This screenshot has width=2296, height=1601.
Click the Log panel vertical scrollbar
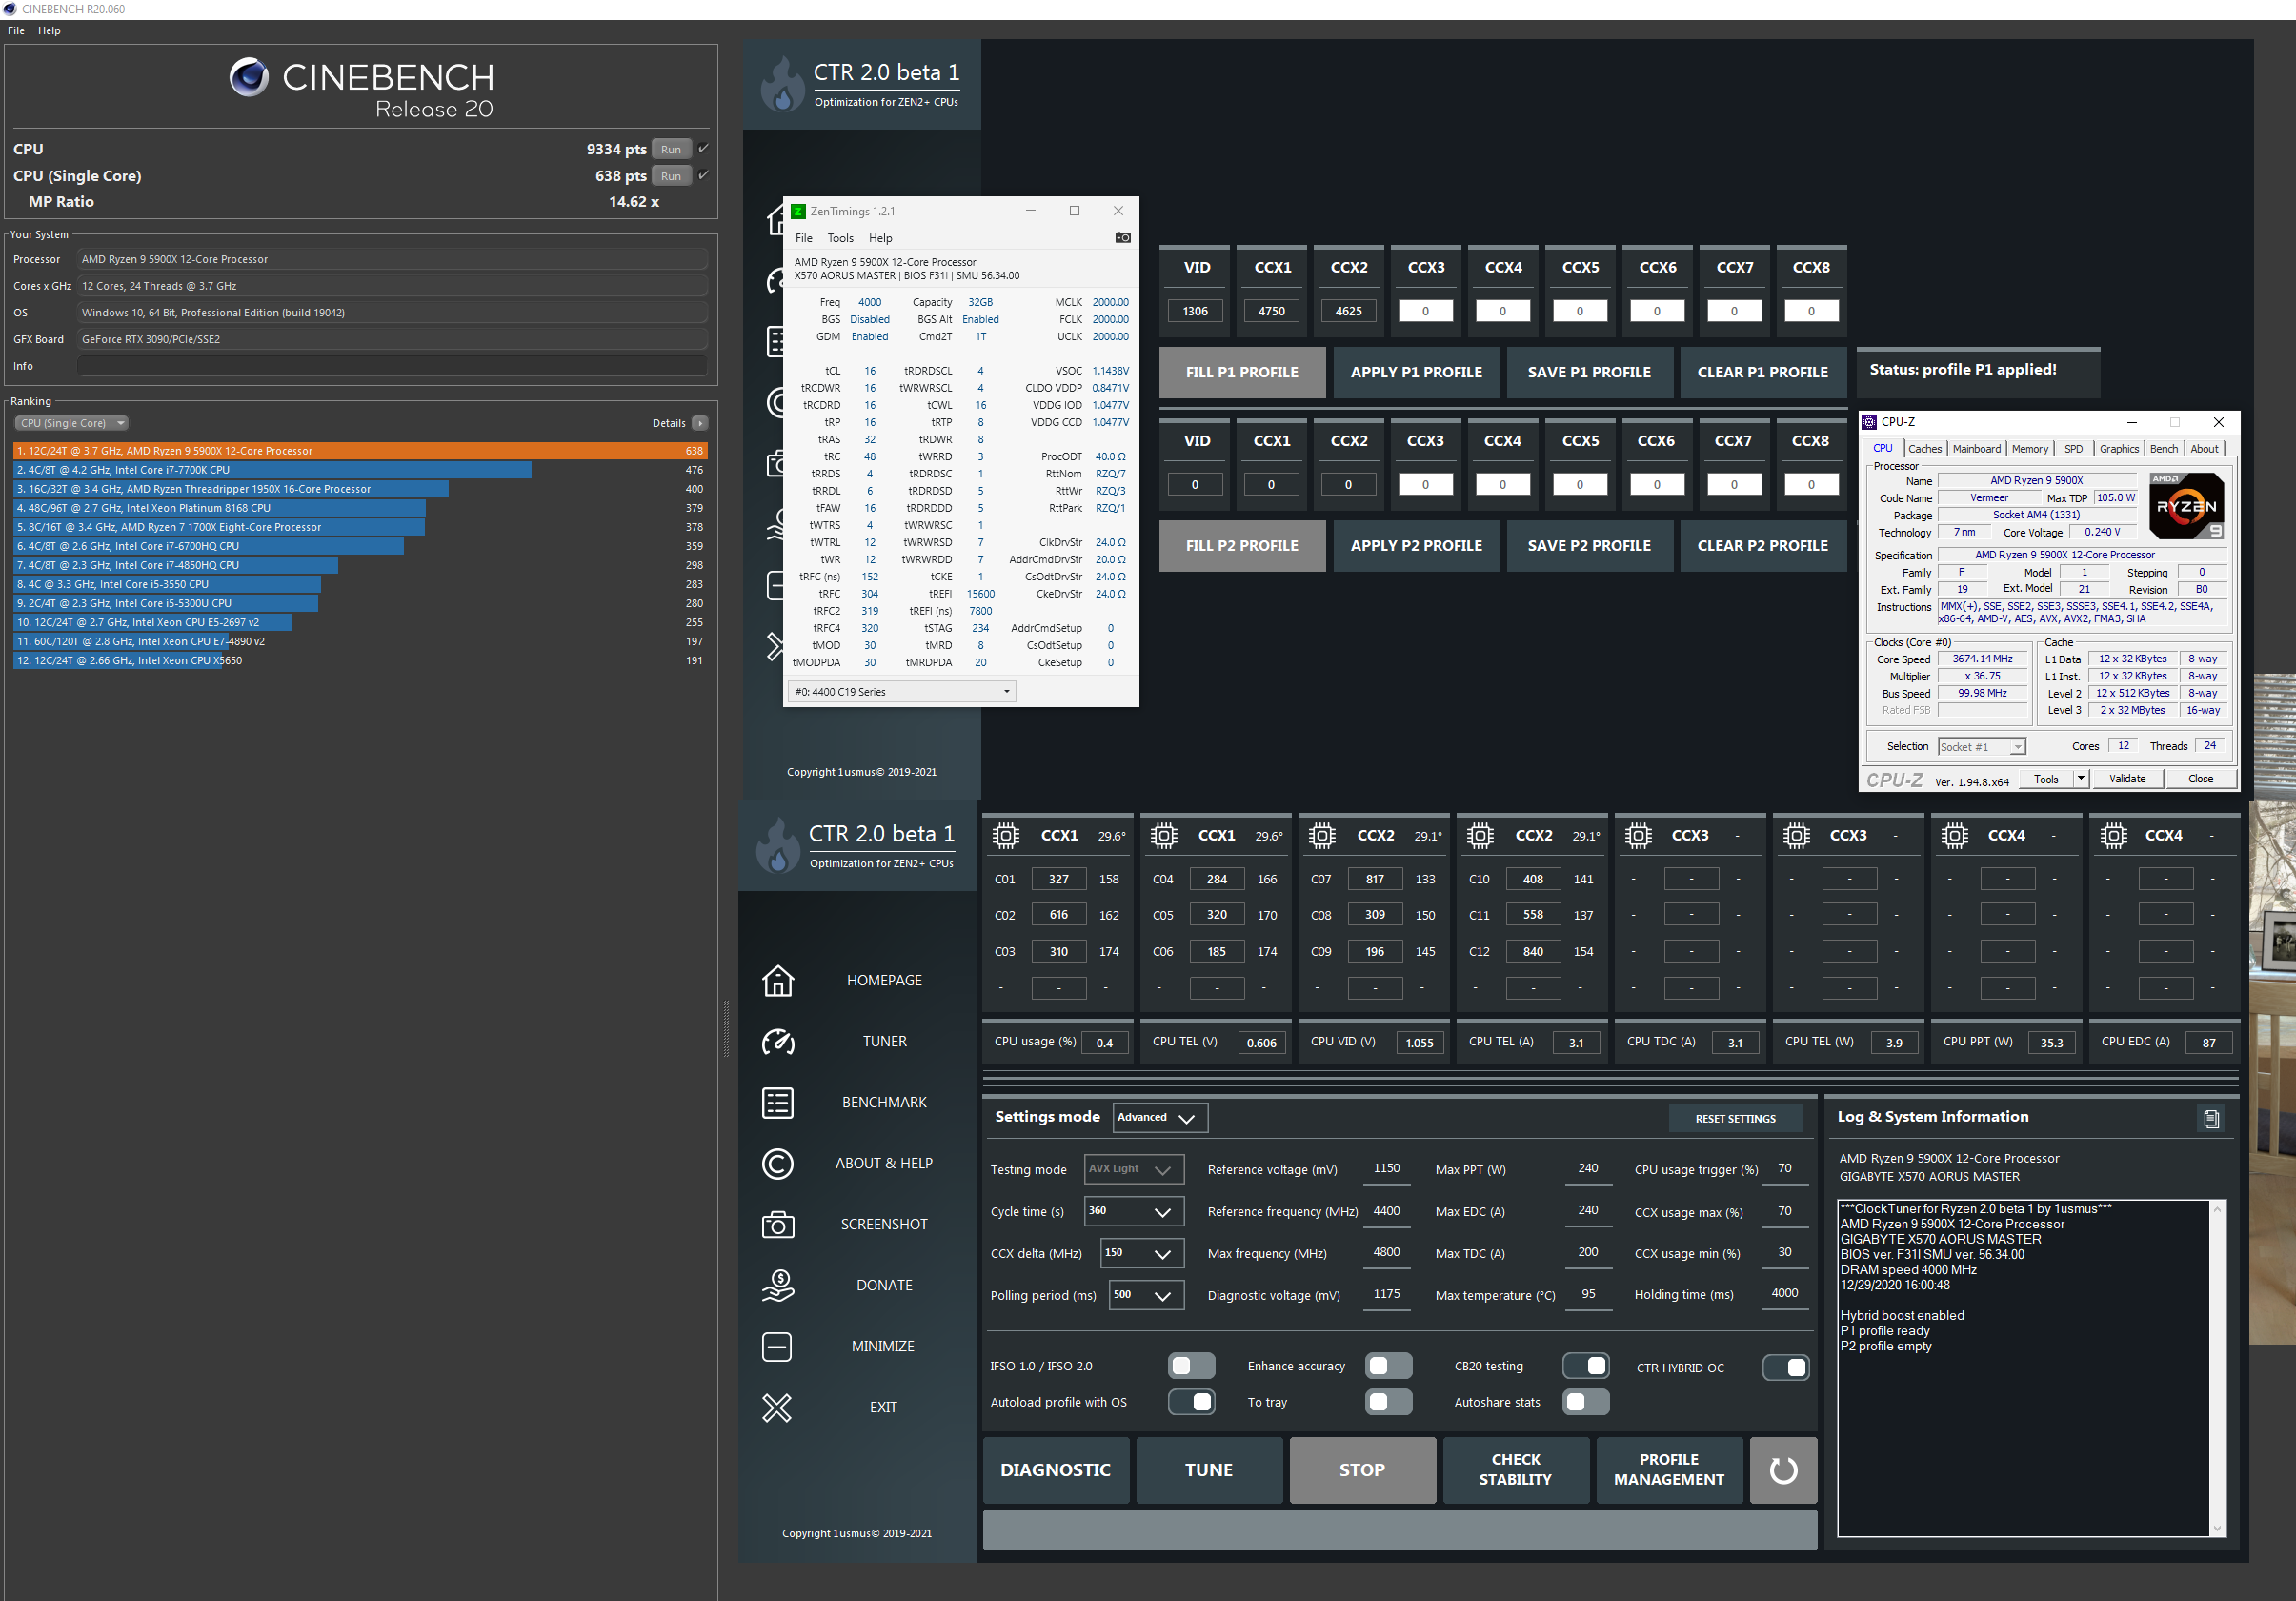2217,1368
